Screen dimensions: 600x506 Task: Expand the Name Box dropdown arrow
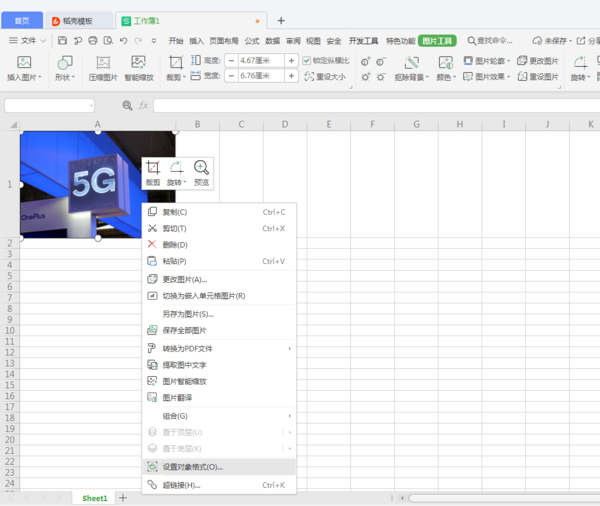[x=91, y=105]
